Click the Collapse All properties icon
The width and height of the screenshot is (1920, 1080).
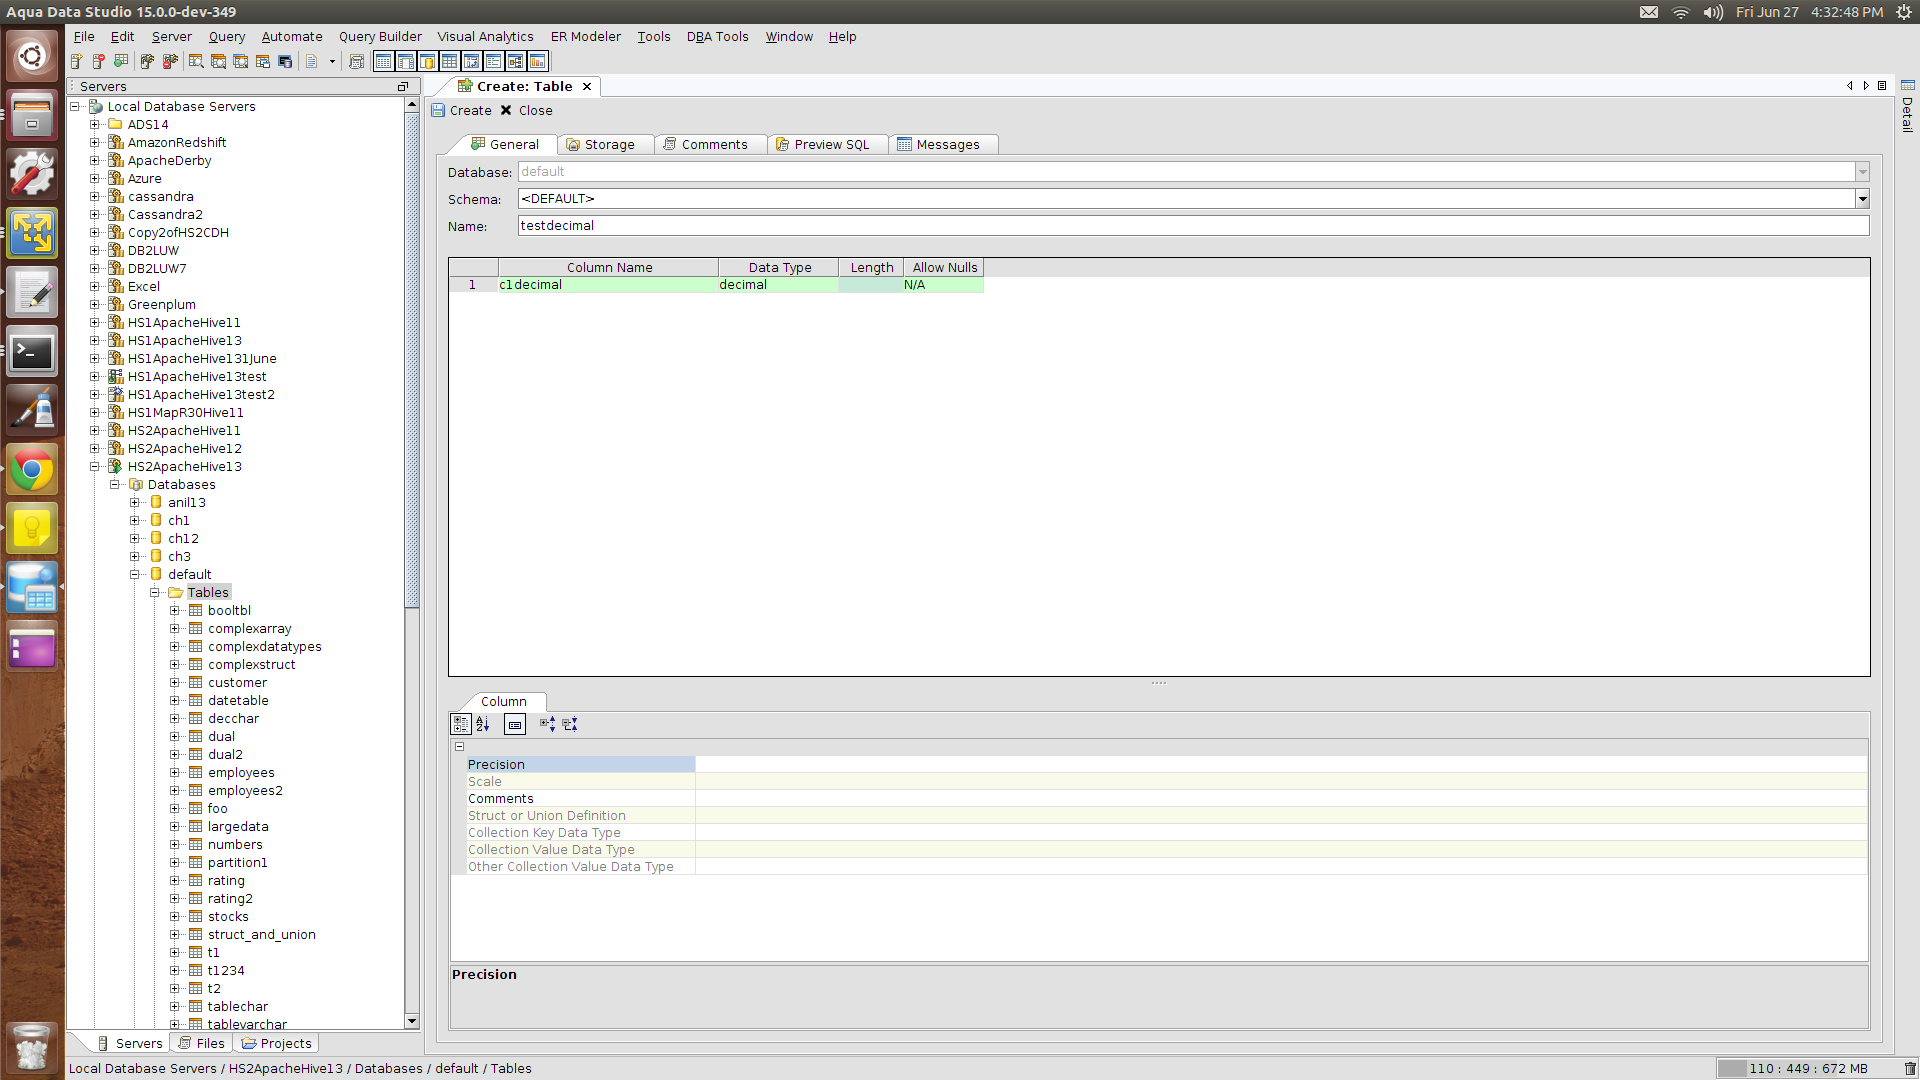pyautogui.click(x=570, y=724)
